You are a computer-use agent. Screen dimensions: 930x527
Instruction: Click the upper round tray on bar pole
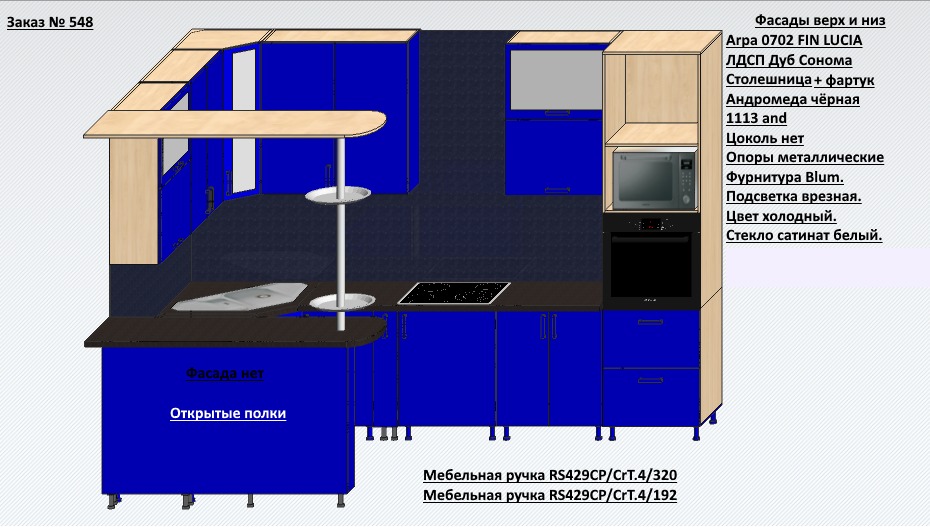[338, 194]
